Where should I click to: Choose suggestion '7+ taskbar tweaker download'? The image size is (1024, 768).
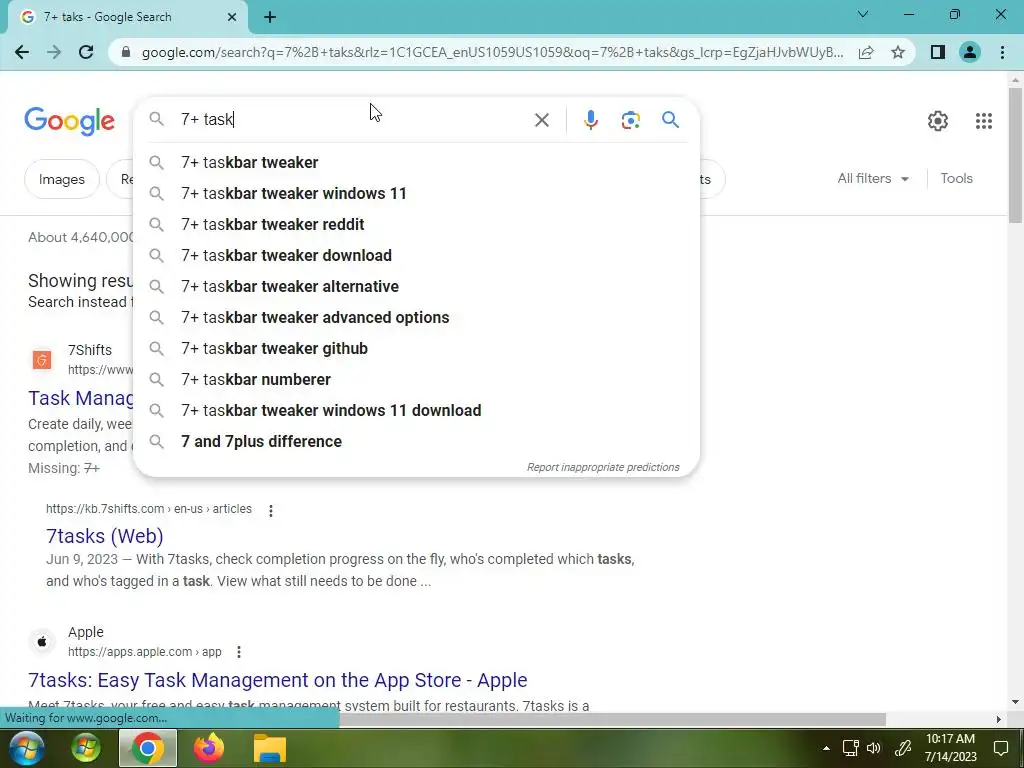tap(416, 255)
